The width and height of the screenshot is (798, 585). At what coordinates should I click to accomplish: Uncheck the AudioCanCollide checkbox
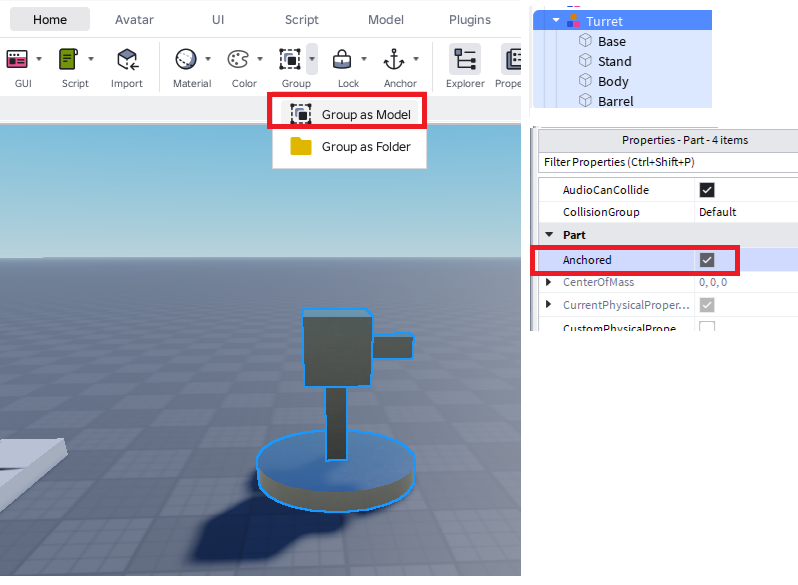tap(707, 190)
